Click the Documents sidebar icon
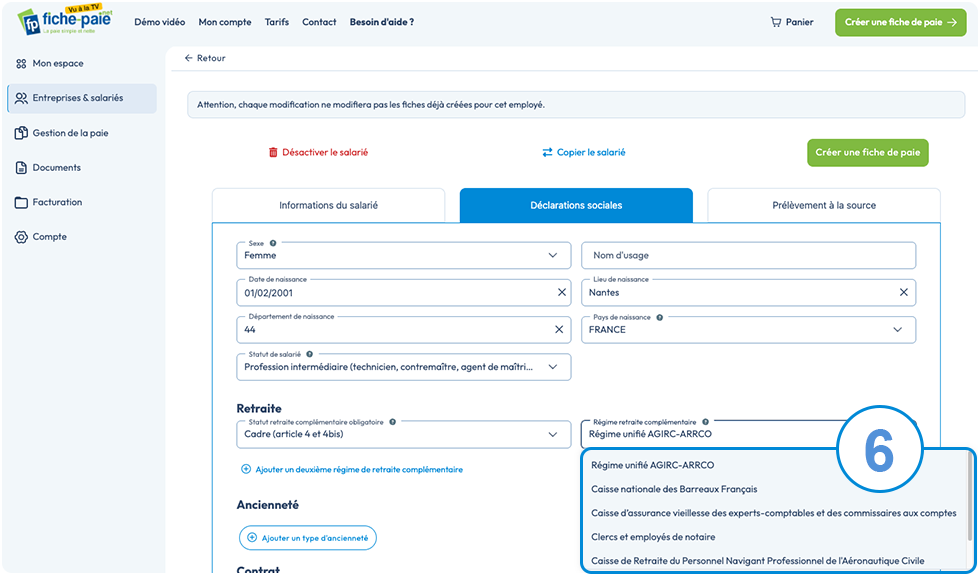Viewport: 980px width, 583px height. 21,167
